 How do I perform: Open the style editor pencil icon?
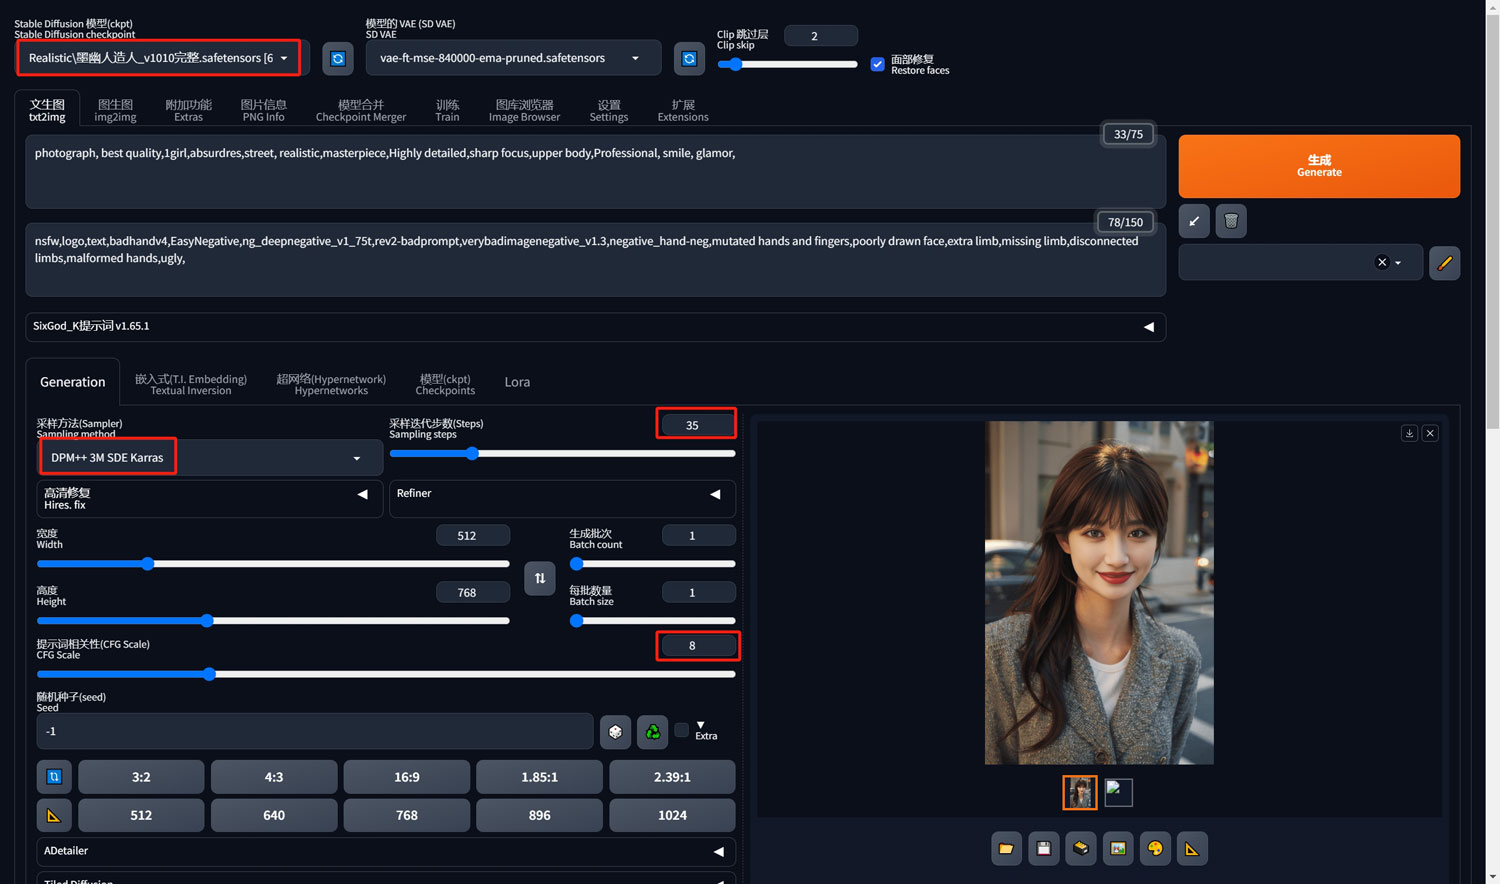tap(1444, 263)
